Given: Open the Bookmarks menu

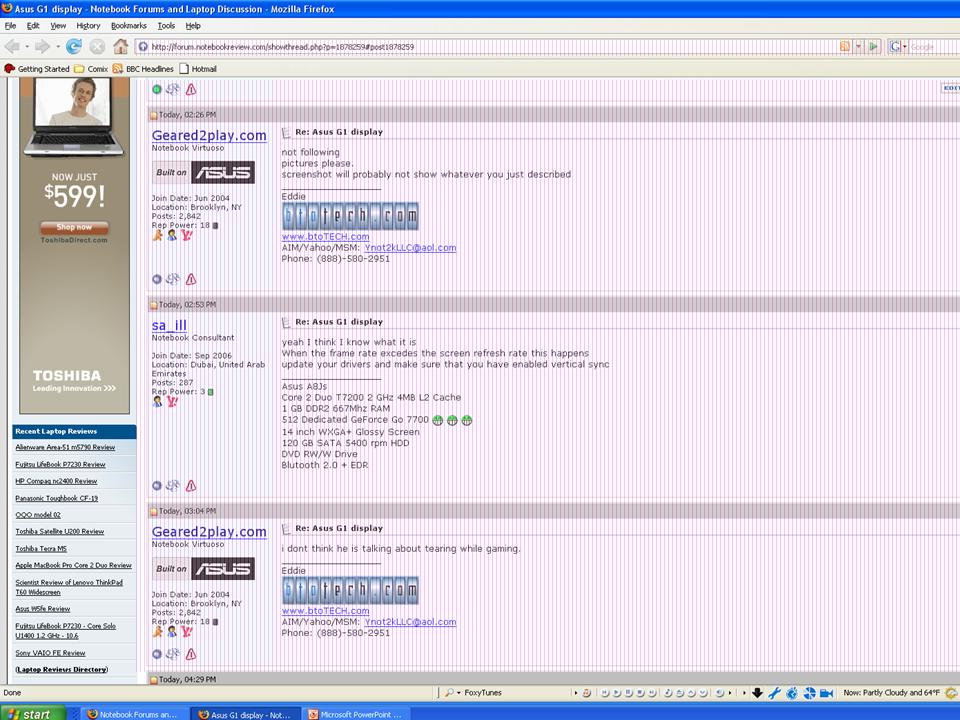Looking at the screenshot, I should [x=129, y=26].
